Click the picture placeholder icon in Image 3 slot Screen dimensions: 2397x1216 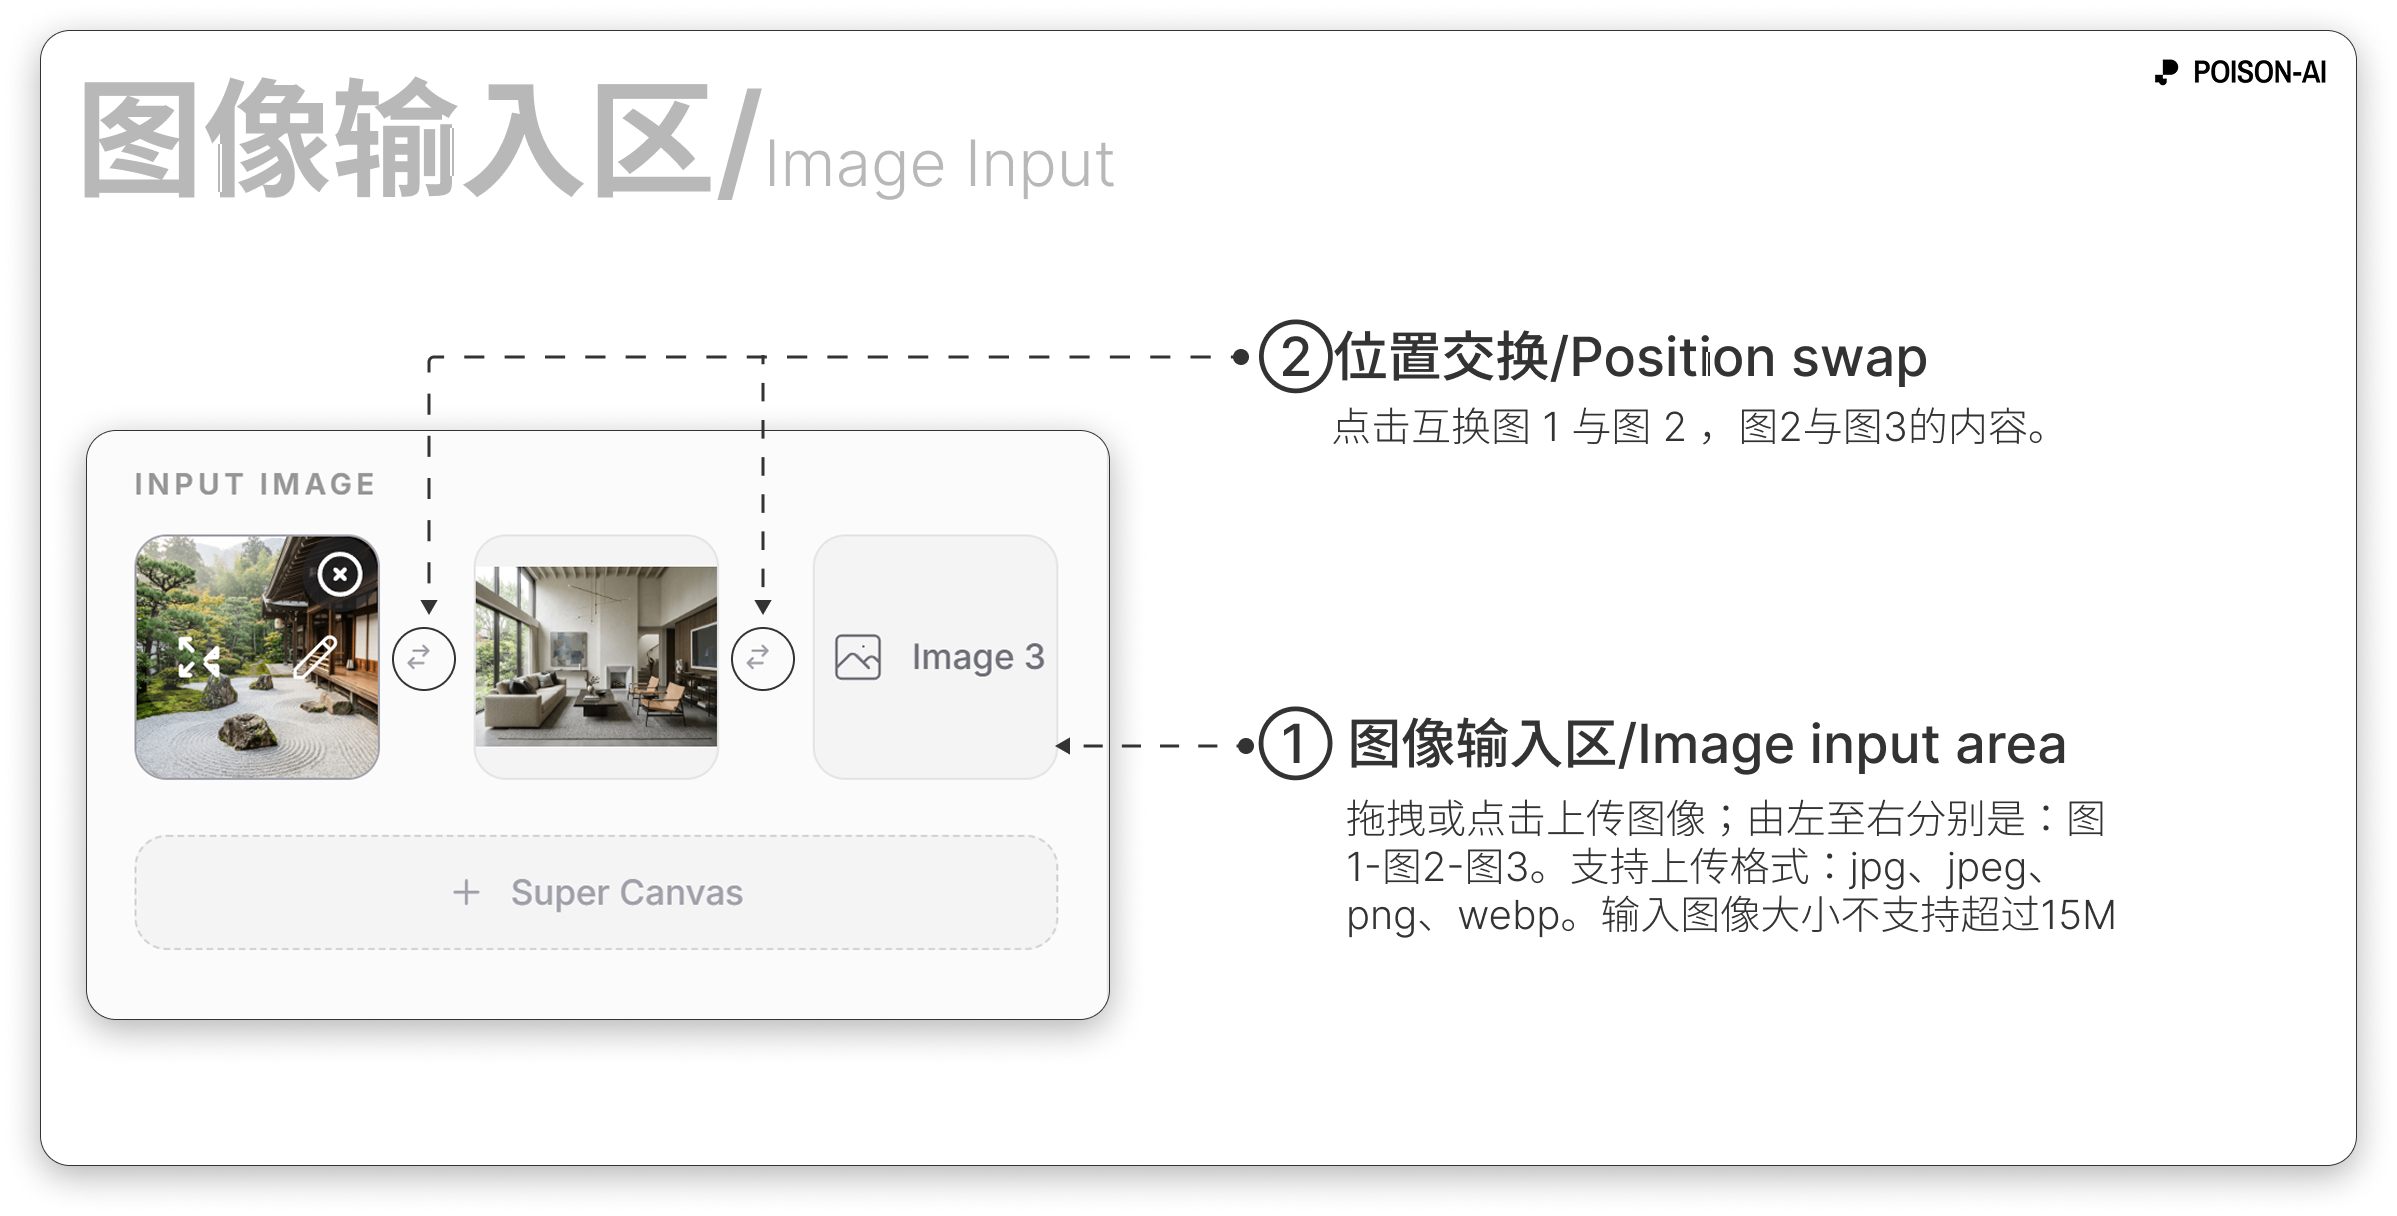tap(858, 657)
